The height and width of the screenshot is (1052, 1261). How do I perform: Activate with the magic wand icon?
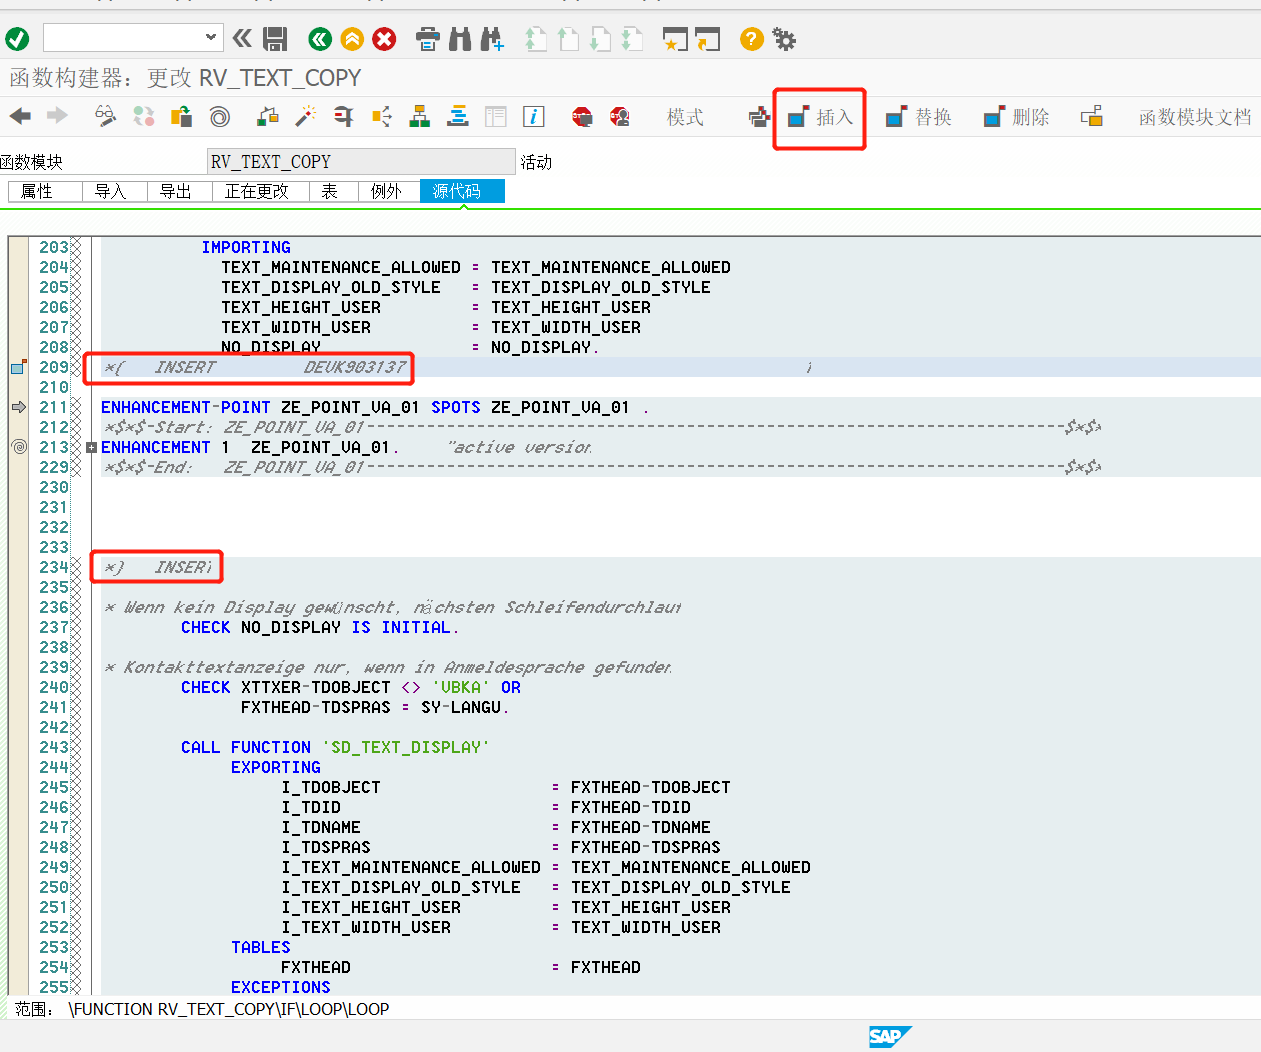[x=306, y=116]
